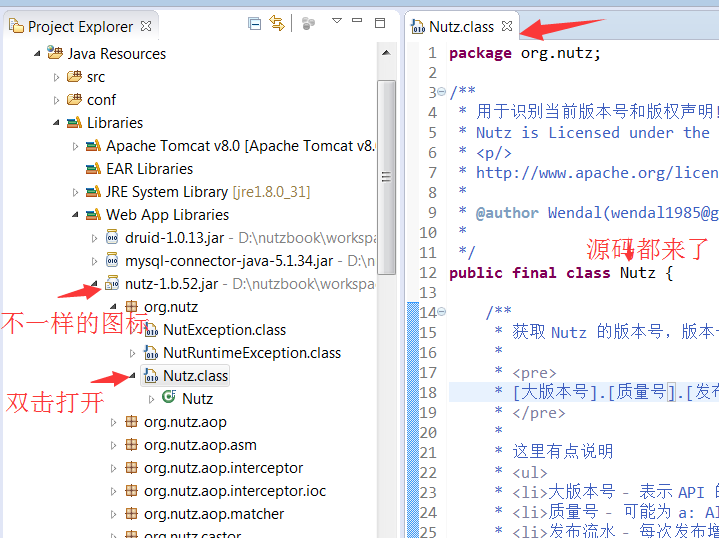Click line number 12 in editor gutter
The image size is (719, 538).
coord(428,273)
